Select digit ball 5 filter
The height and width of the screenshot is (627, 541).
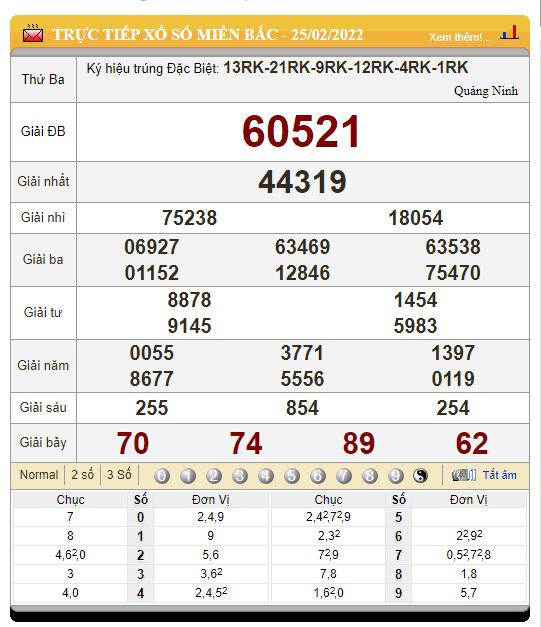point(291,476)
